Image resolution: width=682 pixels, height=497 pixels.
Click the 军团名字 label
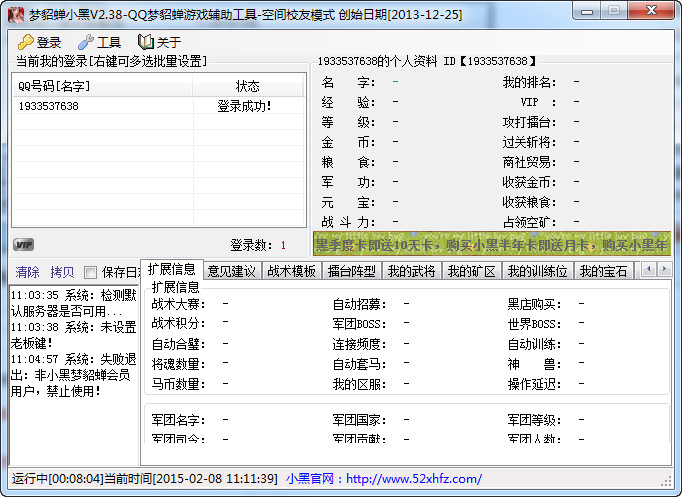click(x=178, y=420)
